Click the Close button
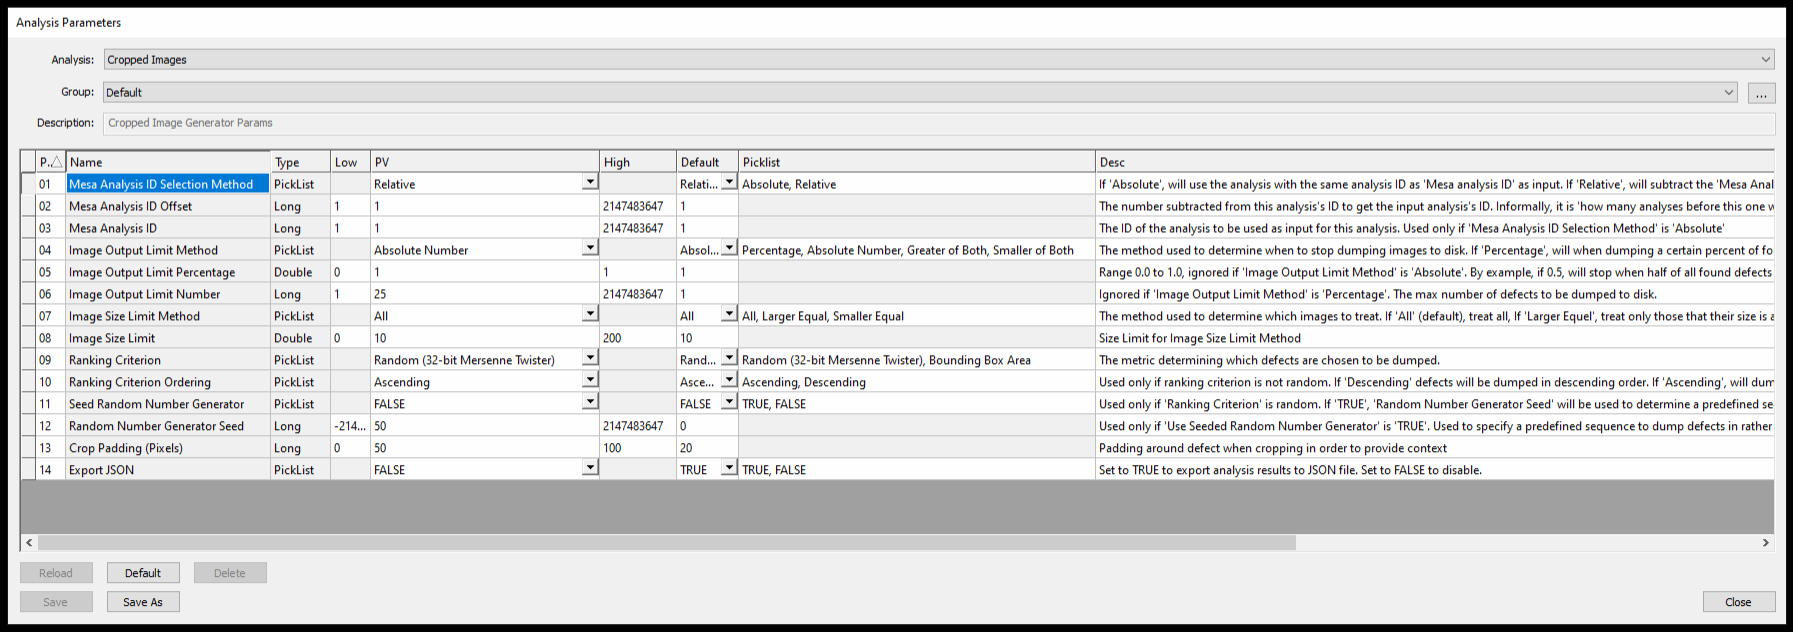 pyautogui.click(x=1738, y=602)
